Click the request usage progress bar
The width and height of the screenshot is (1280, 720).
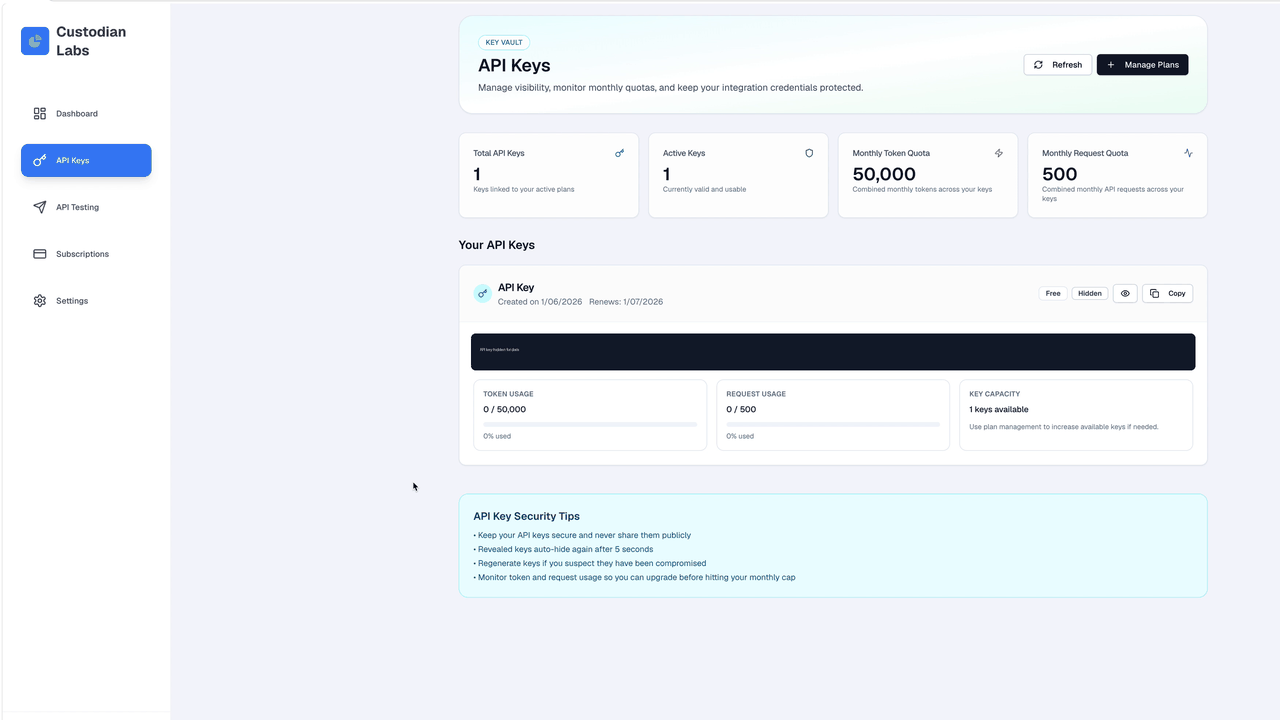point(833,425)
